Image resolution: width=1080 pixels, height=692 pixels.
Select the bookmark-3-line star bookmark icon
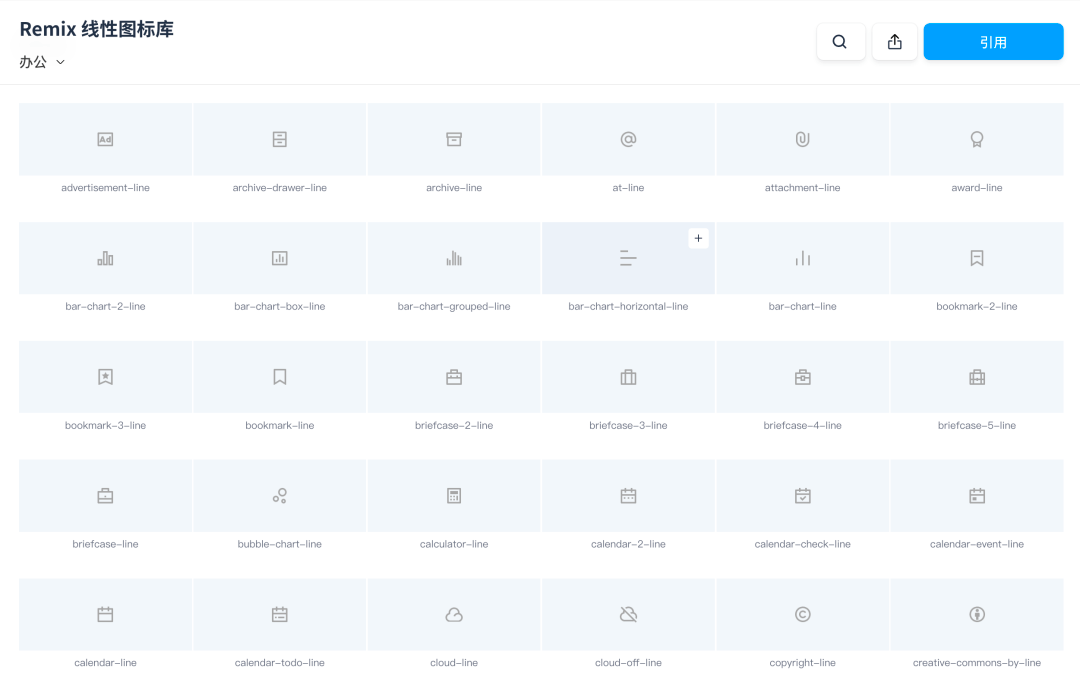[105, 377]
